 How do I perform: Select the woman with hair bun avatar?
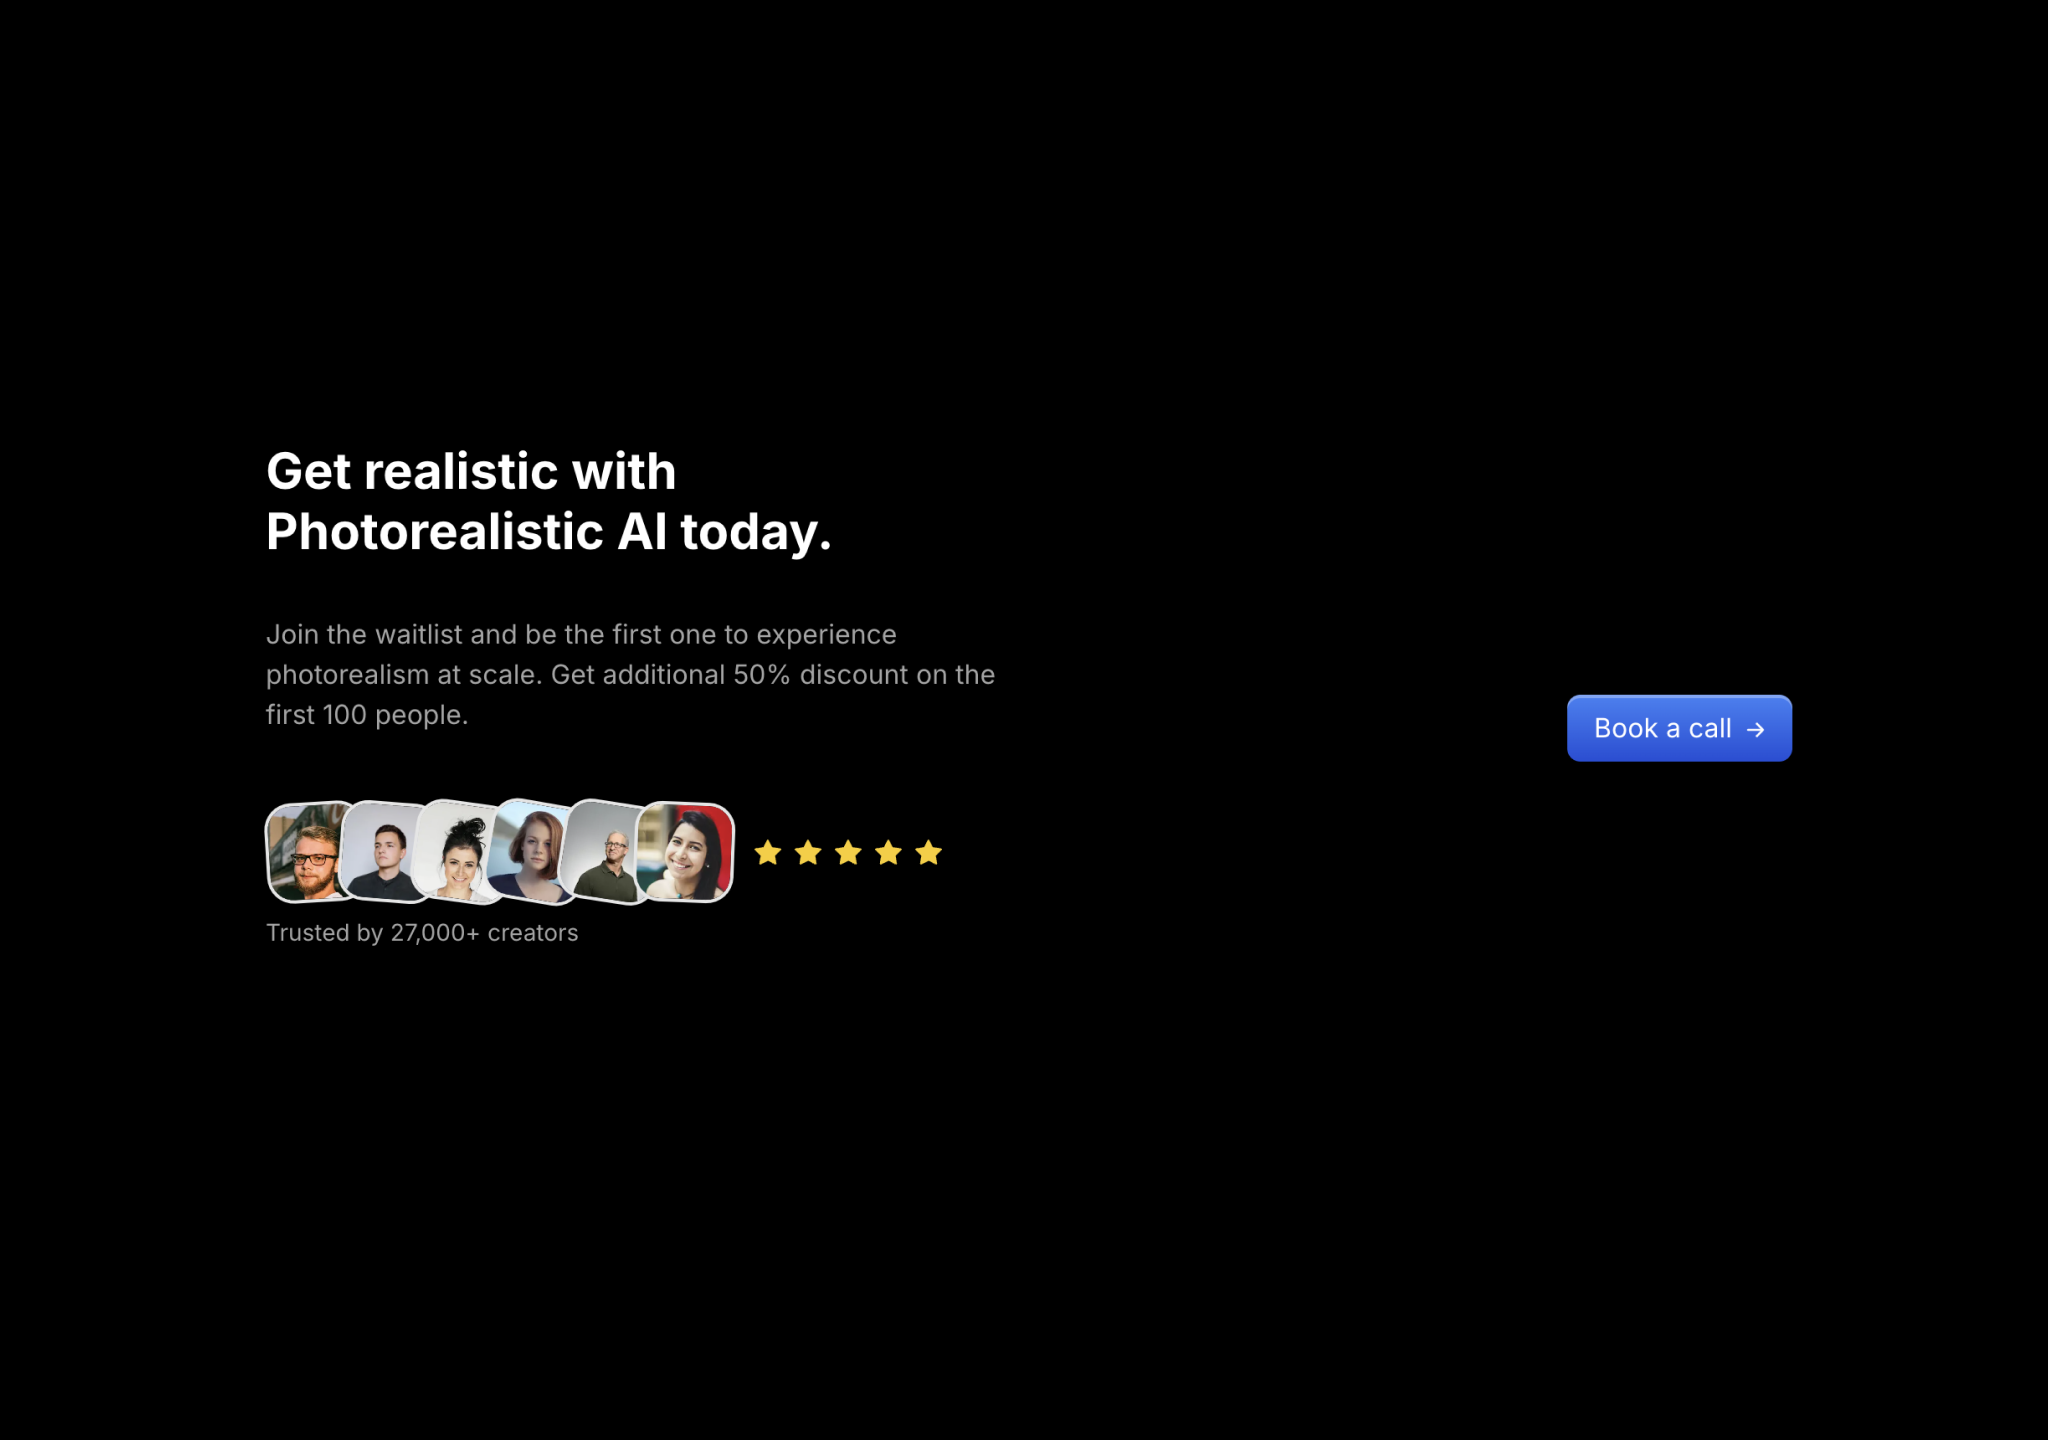[457, 855]
